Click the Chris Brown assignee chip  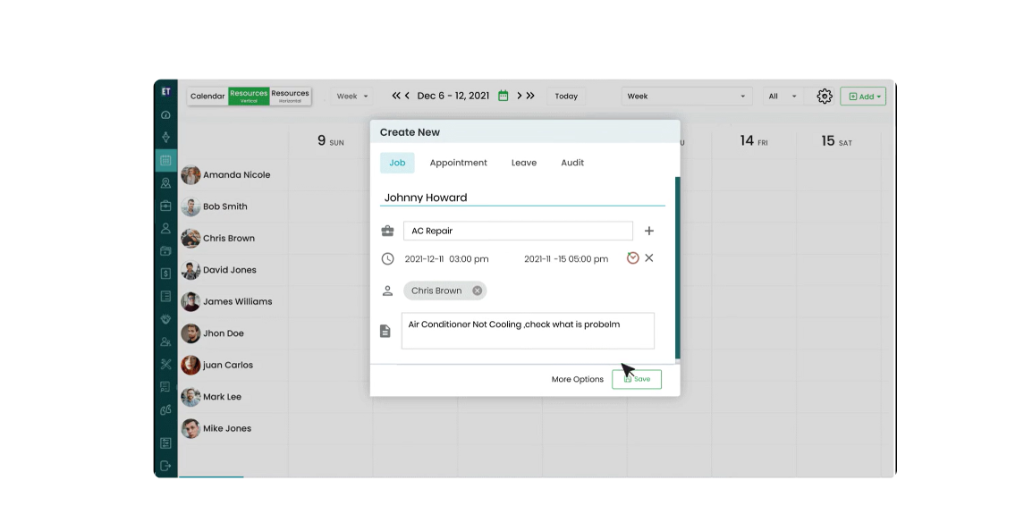point(445,291)
